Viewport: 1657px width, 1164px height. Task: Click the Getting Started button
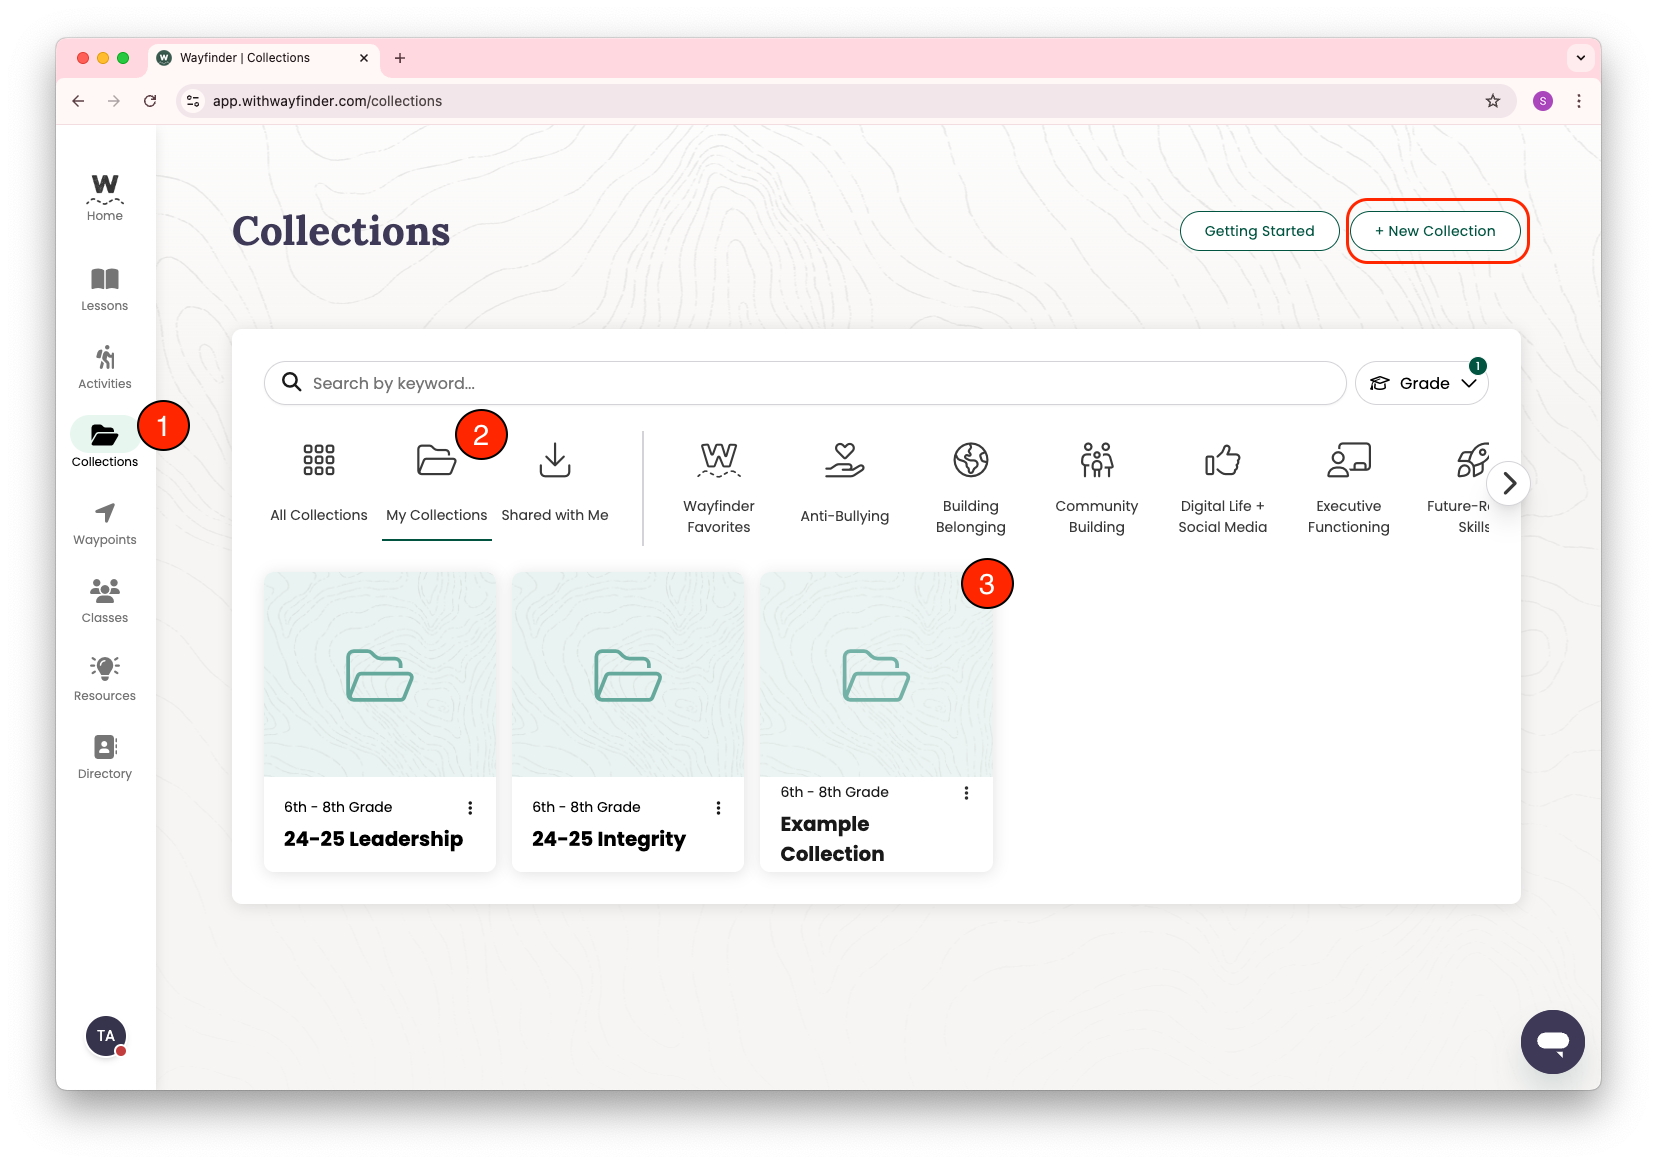[1259, 231]
